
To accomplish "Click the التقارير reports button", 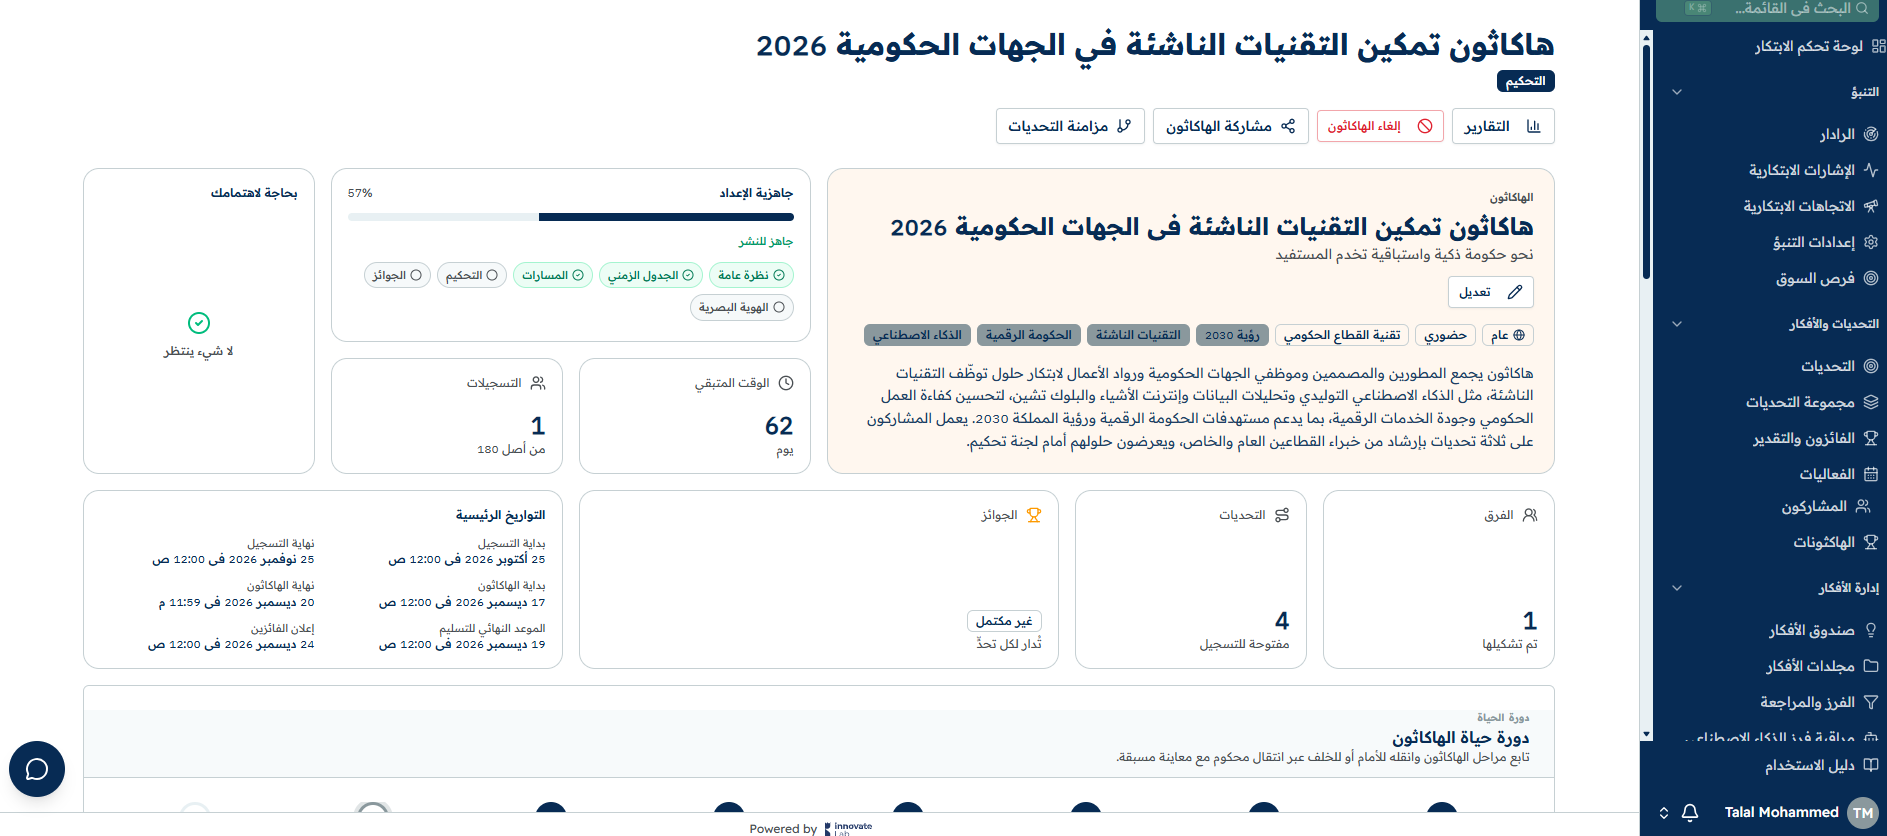I will [1503, 126].
